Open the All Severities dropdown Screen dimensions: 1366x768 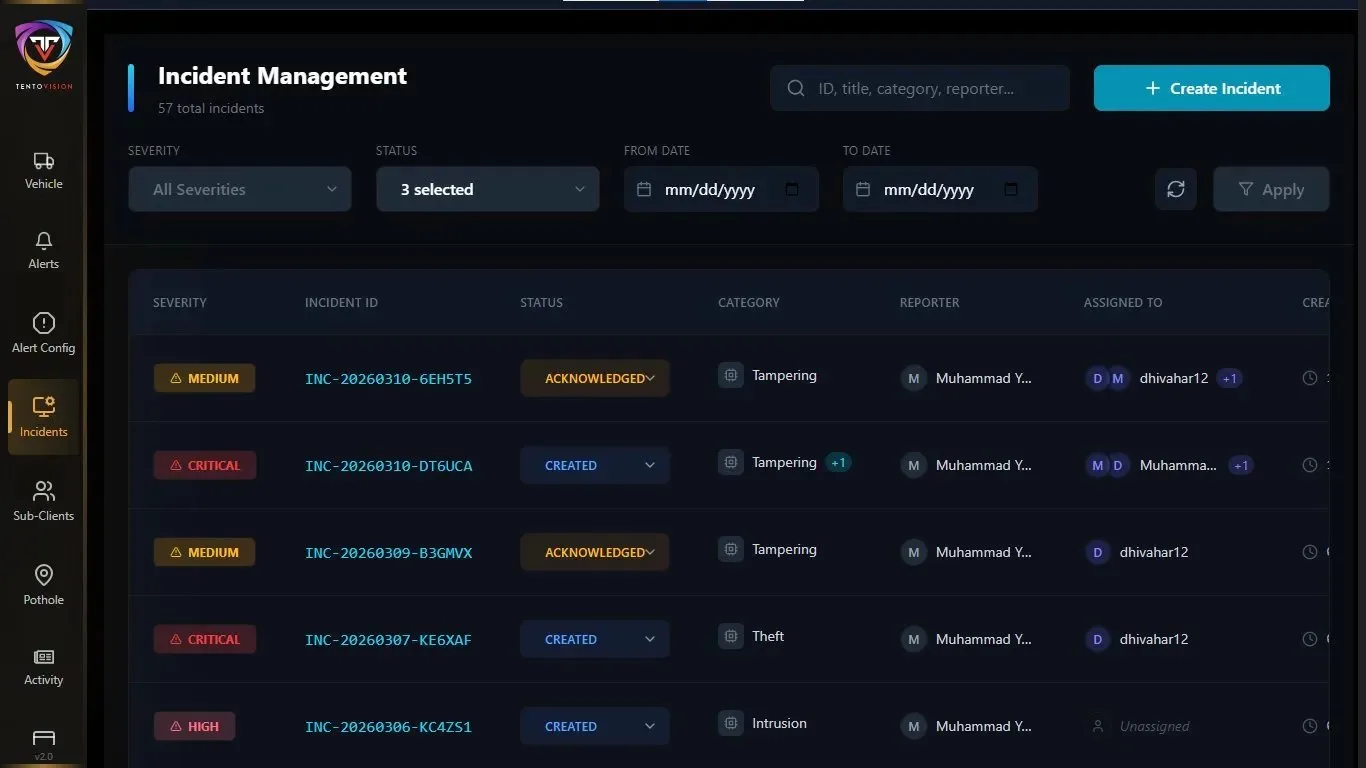pyautogui.click(x=240, y=189)
